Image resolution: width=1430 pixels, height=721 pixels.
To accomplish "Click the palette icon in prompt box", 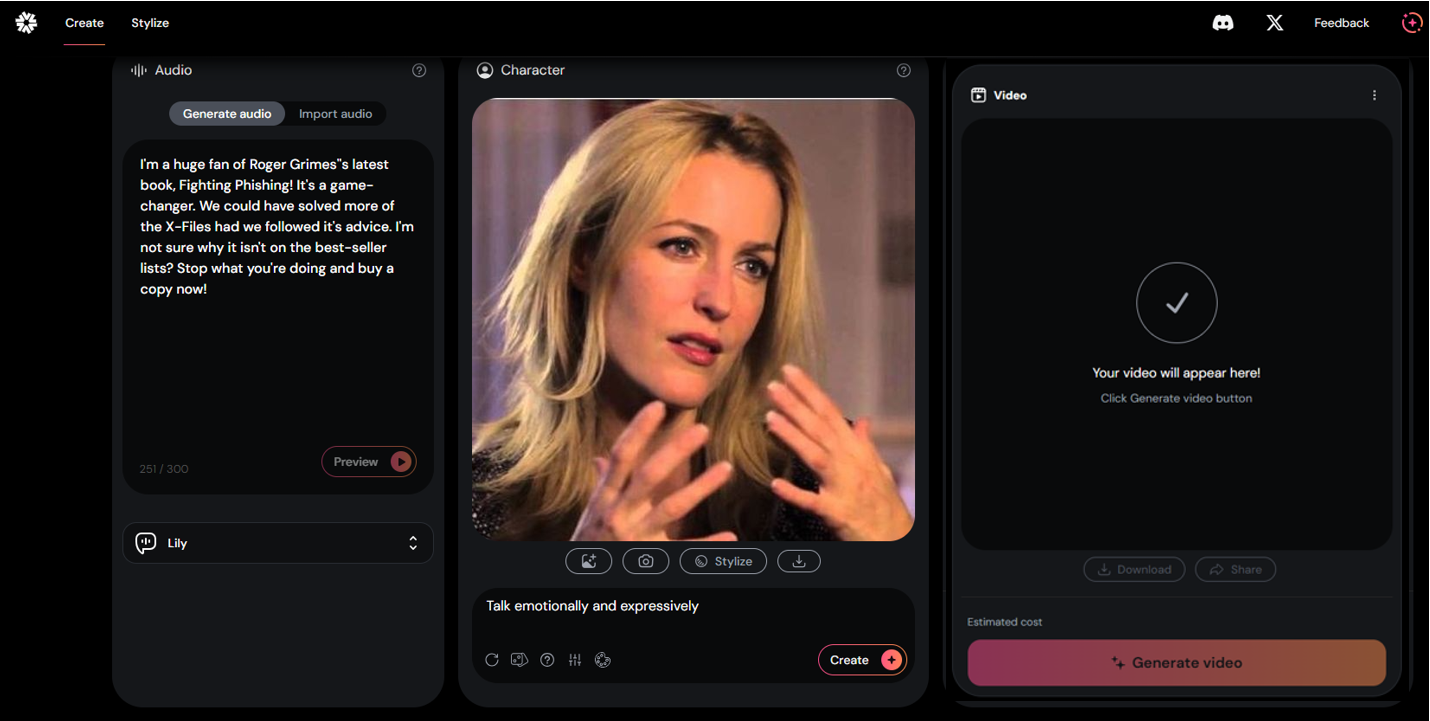I will pos(603,660).
